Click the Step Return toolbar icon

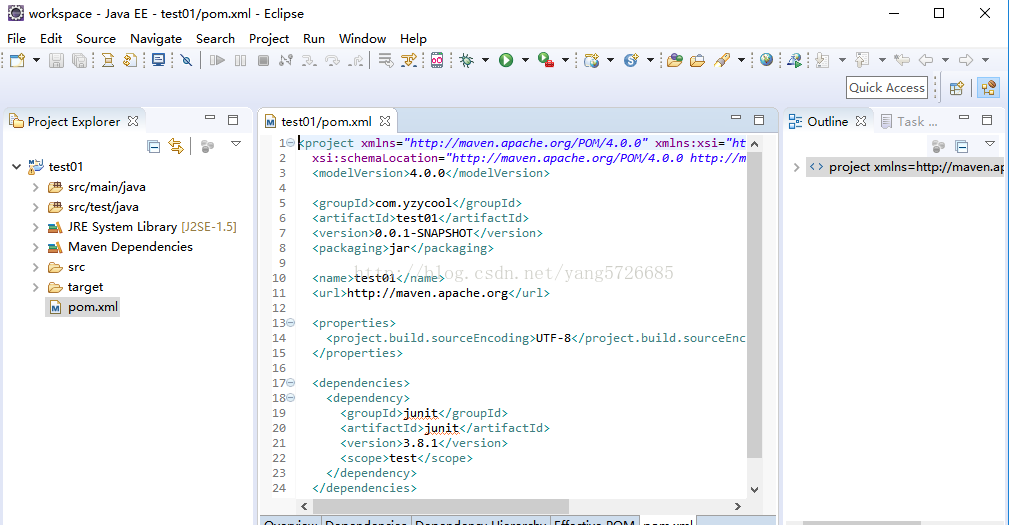click(356, 60)
